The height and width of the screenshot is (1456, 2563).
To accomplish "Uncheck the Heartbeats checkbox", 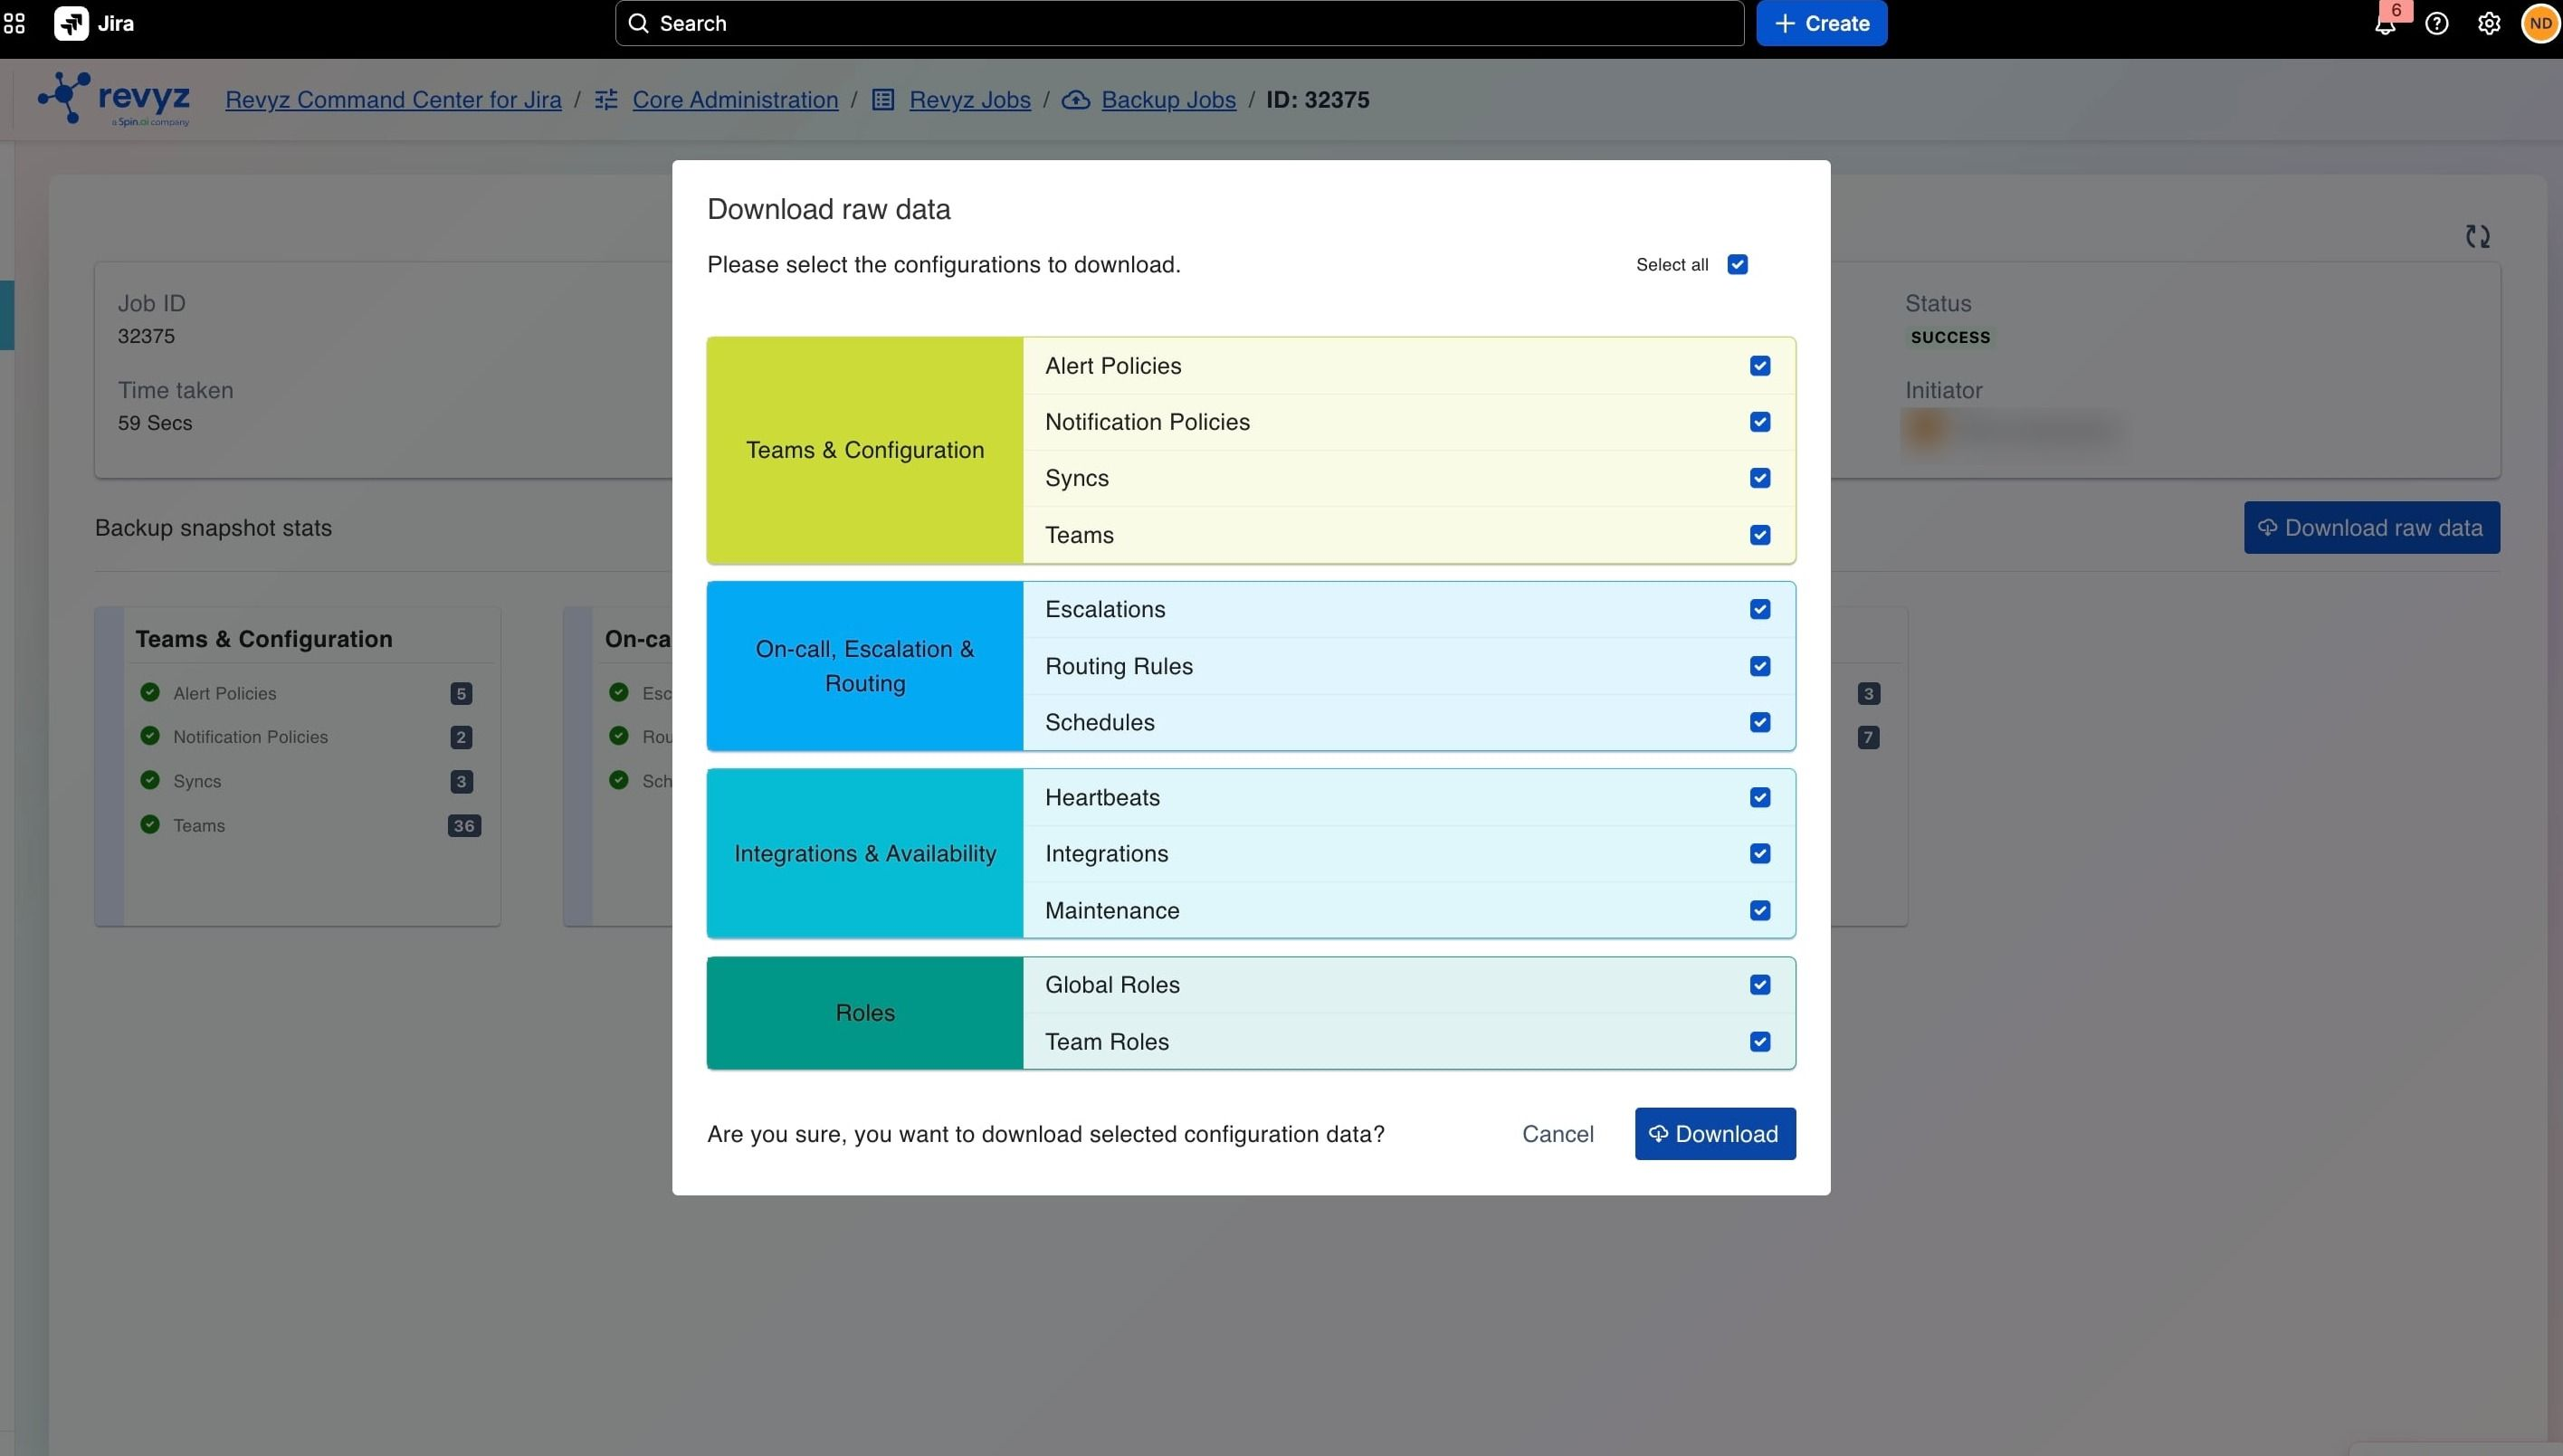I will (1760, 797).
